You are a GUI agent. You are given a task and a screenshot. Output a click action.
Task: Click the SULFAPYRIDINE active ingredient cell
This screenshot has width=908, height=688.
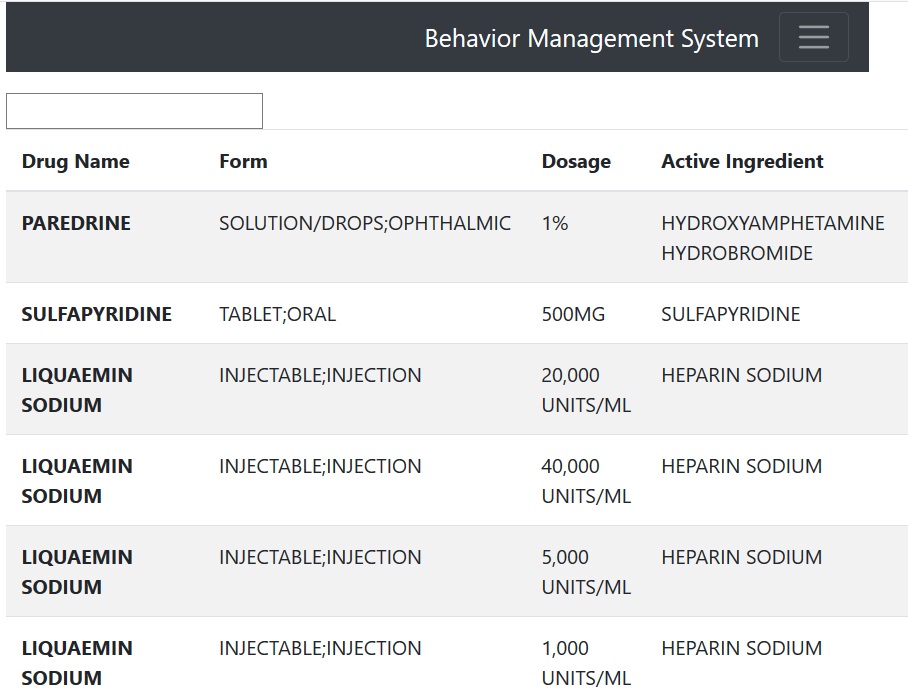click(x=731, y=314)
